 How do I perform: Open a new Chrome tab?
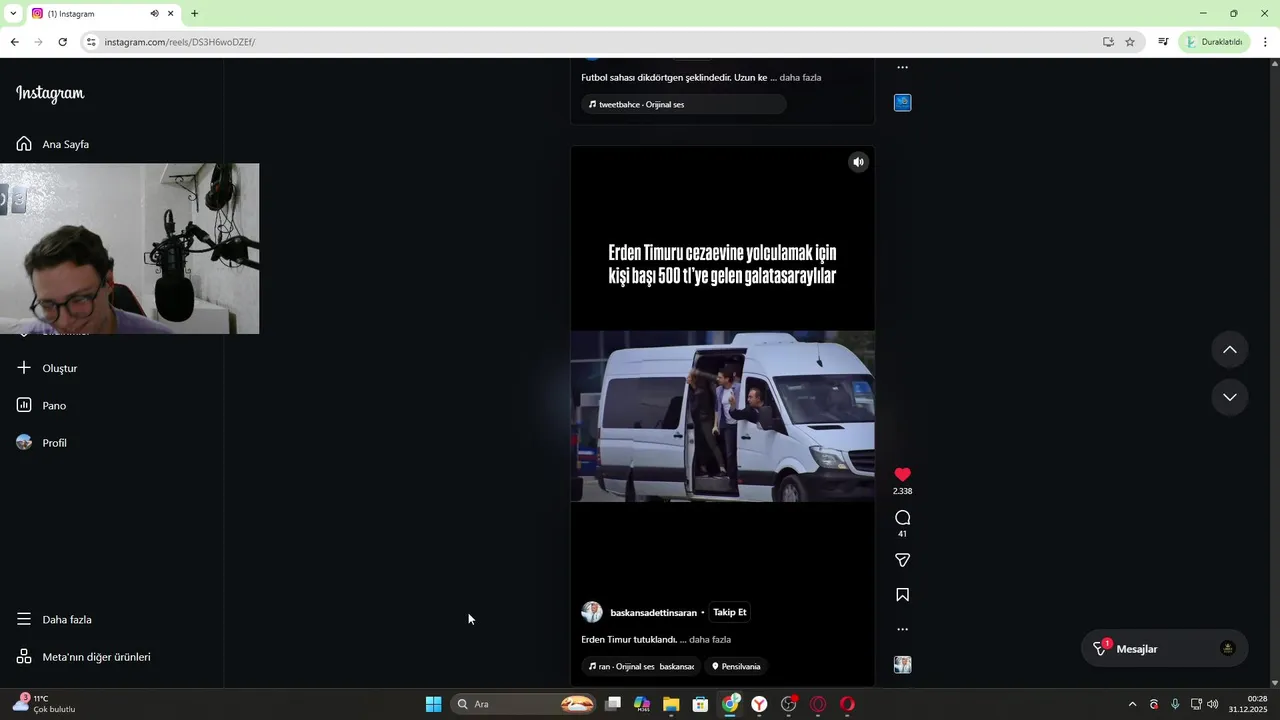click(x=194, y=14)
